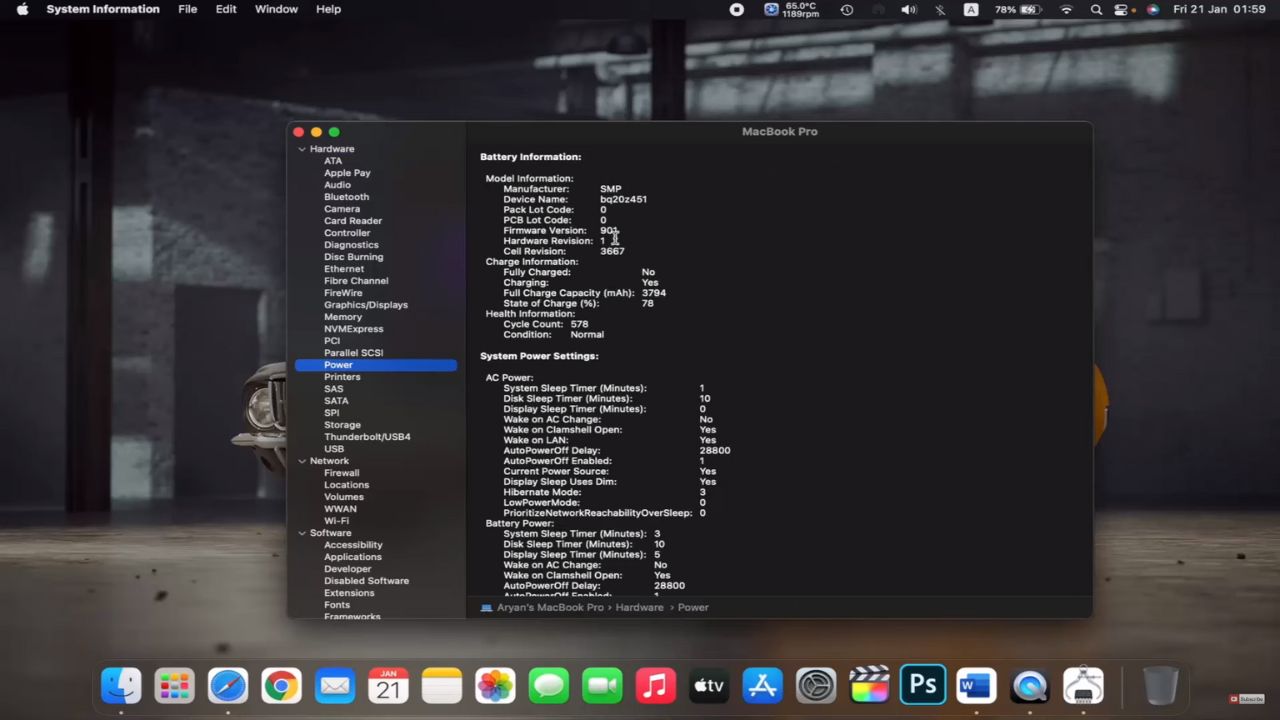Viewport: 1280px width, 720px height.
Task: Open Control Center in the menu bar
Action: coord(1121,10)
